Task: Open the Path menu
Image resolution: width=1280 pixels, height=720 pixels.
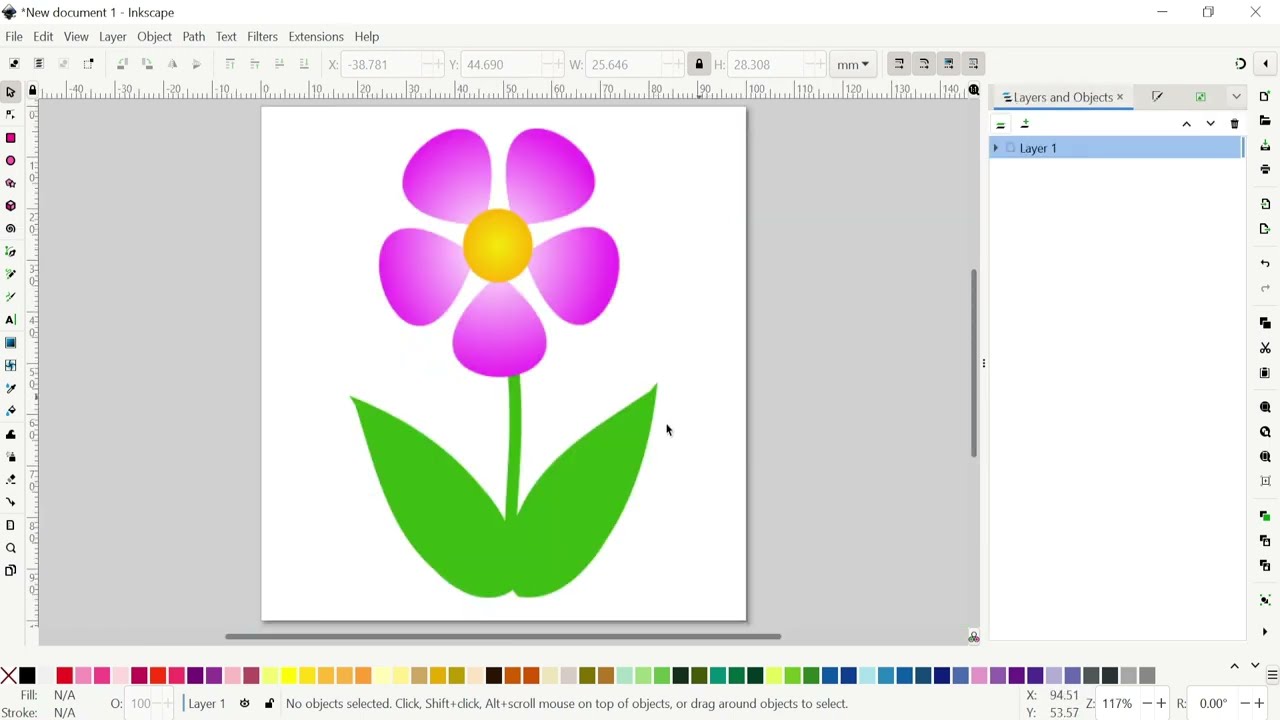Action: (x=194, y=37)
